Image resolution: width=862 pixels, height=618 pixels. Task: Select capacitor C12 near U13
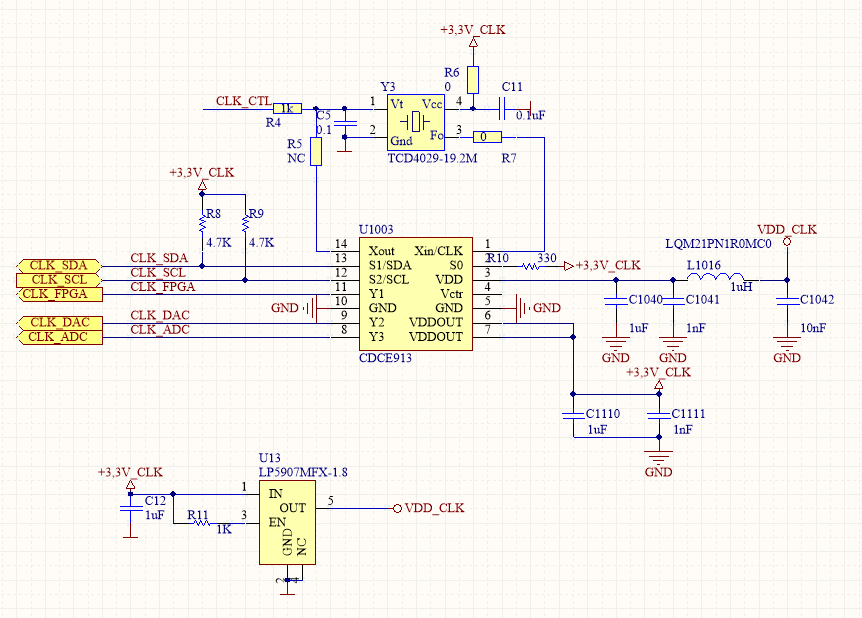130,508
